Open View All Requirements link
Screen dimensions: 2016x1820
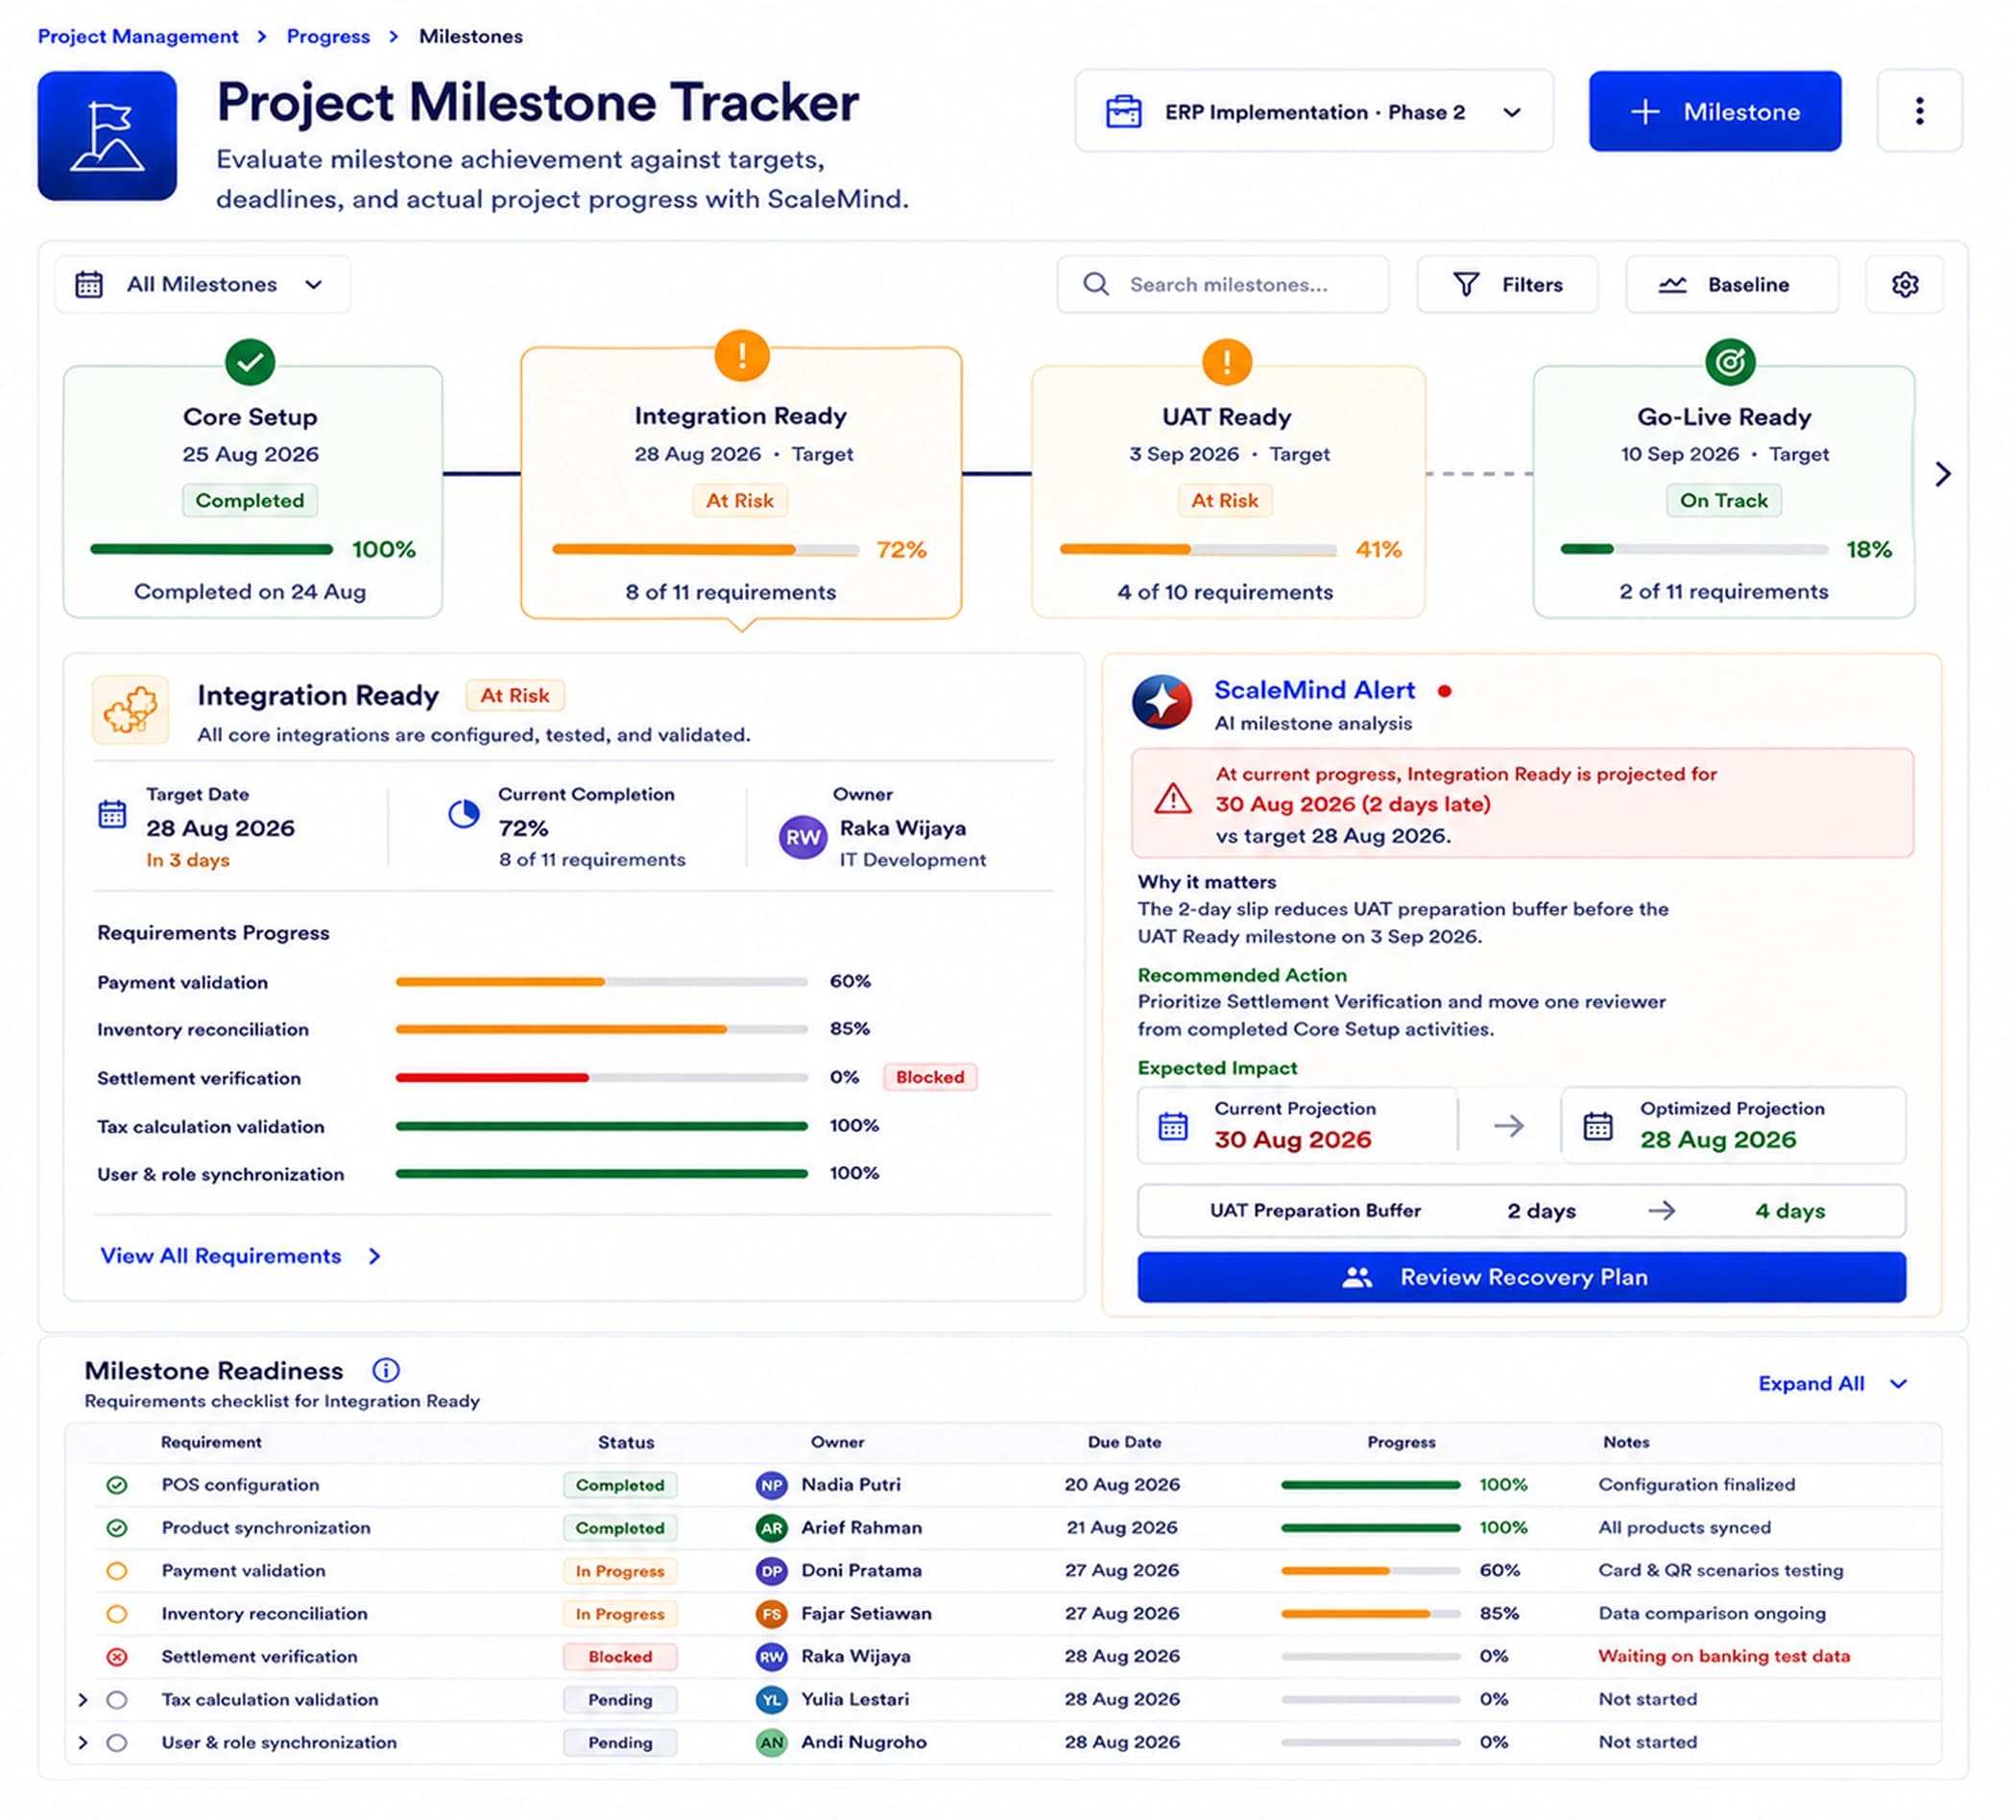[240, 1257]
